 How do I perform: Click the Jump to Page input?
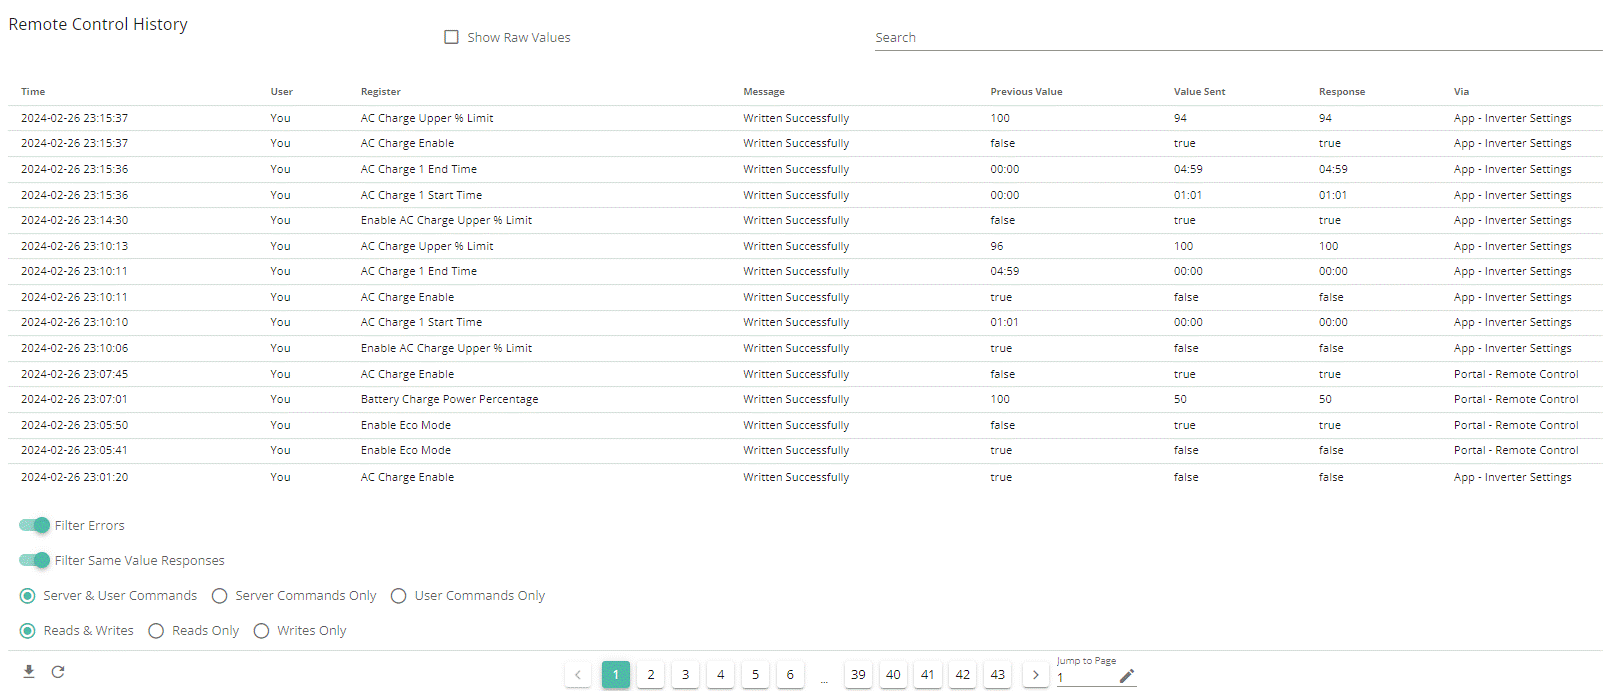[x=1086, y=677]
